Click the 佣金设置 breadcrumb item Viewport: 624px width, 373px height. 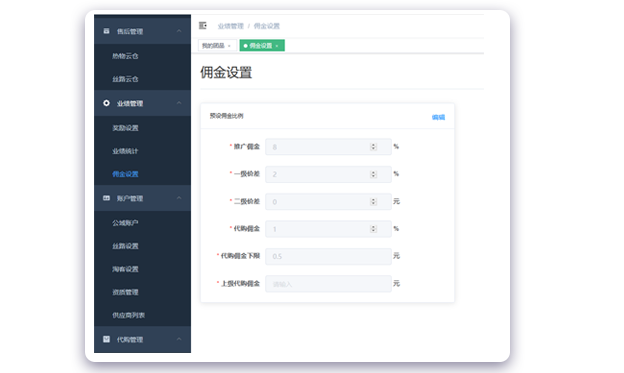tap(267, 26)
